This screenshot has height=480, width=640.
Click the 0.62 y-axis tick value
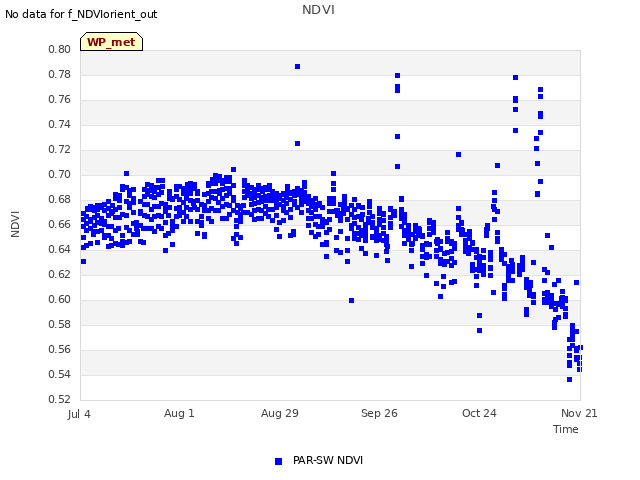60,274
